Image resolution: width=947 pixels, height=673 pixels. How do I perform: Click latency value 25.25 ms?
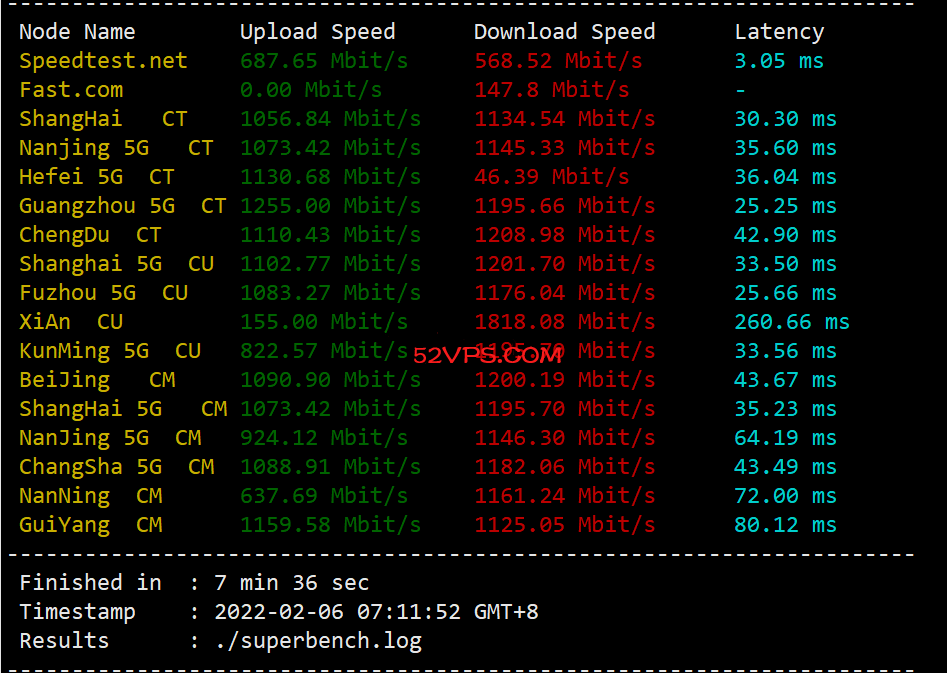point(786,206)
